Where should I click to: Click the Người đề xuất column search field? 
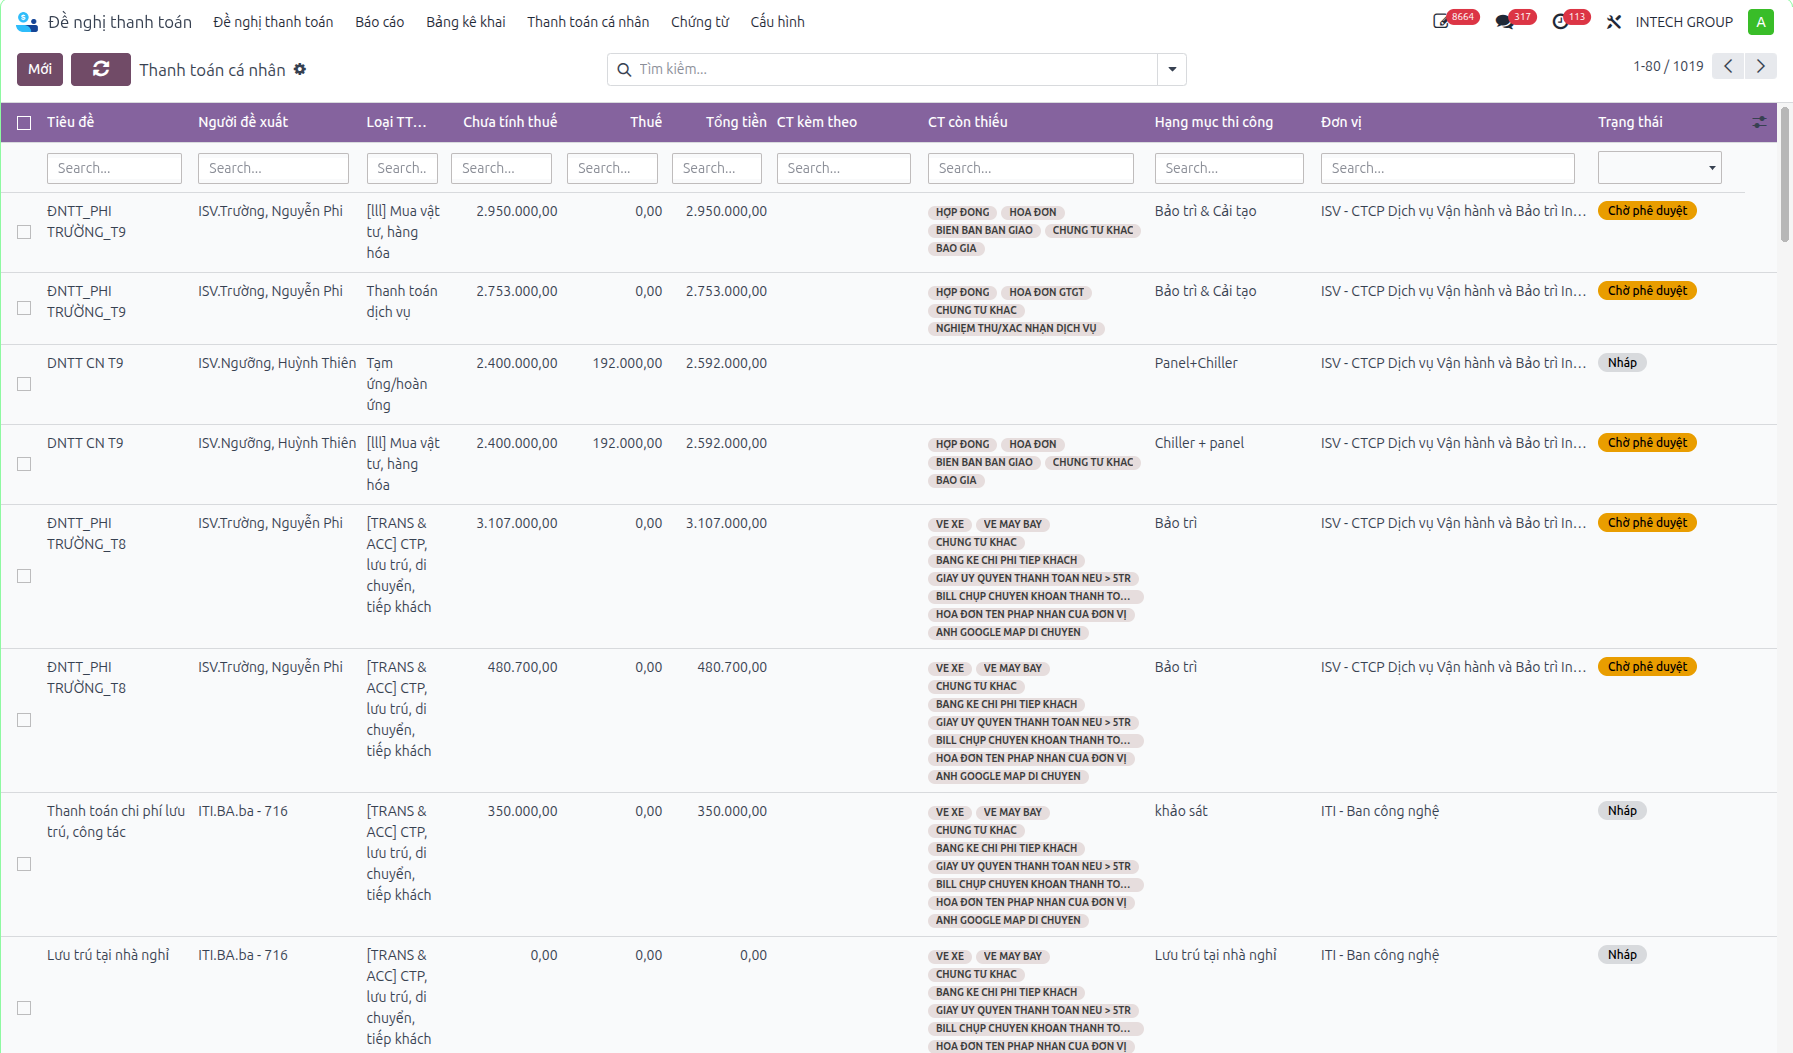(273, 168)
